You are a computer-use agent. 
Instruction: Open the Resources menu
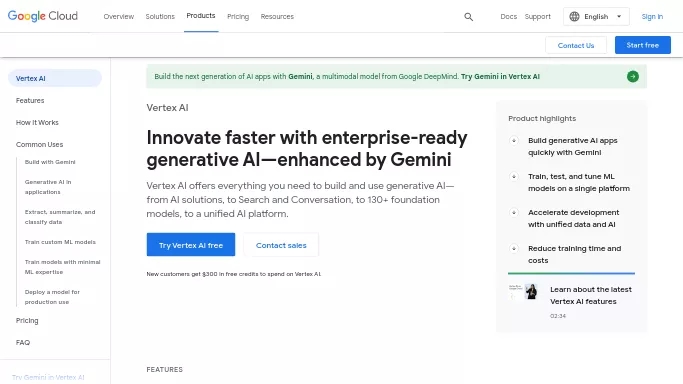277,17
